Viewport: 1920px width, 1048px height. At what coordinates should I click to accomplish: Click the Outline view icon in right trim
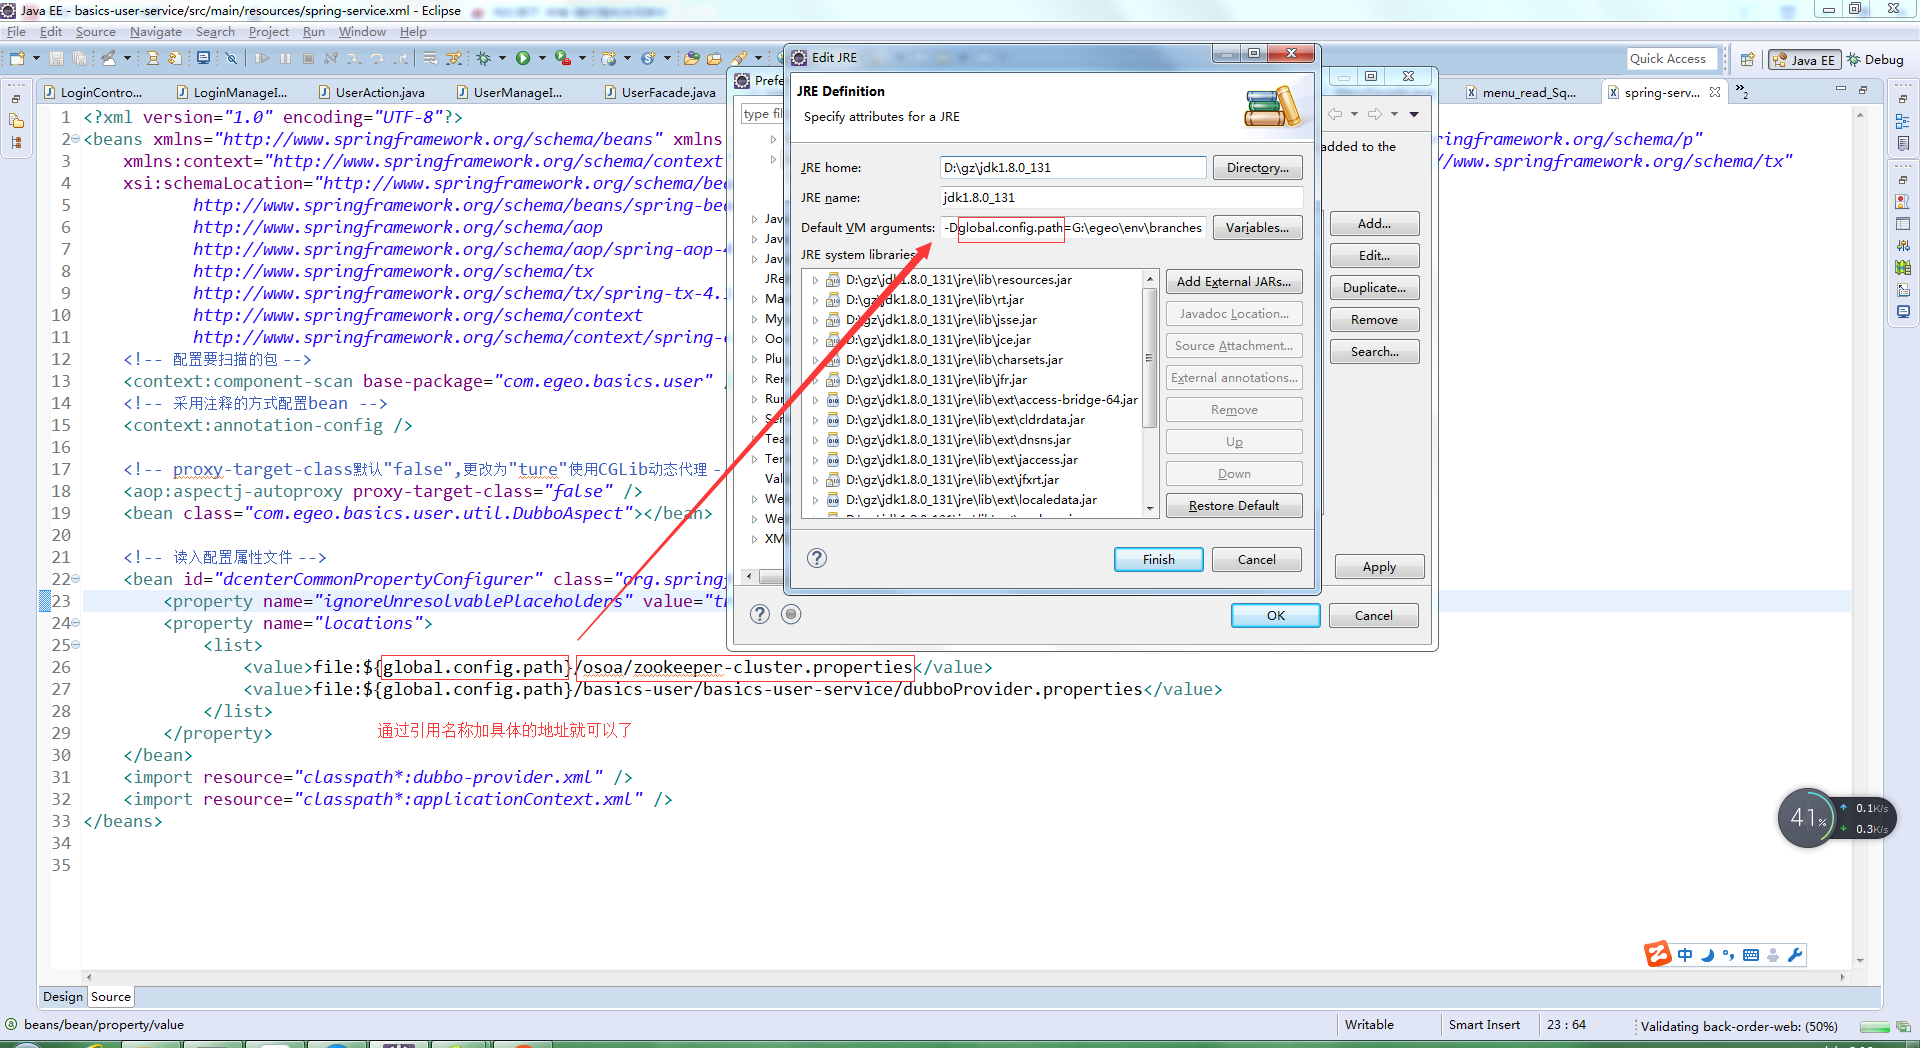[1903, 121]
